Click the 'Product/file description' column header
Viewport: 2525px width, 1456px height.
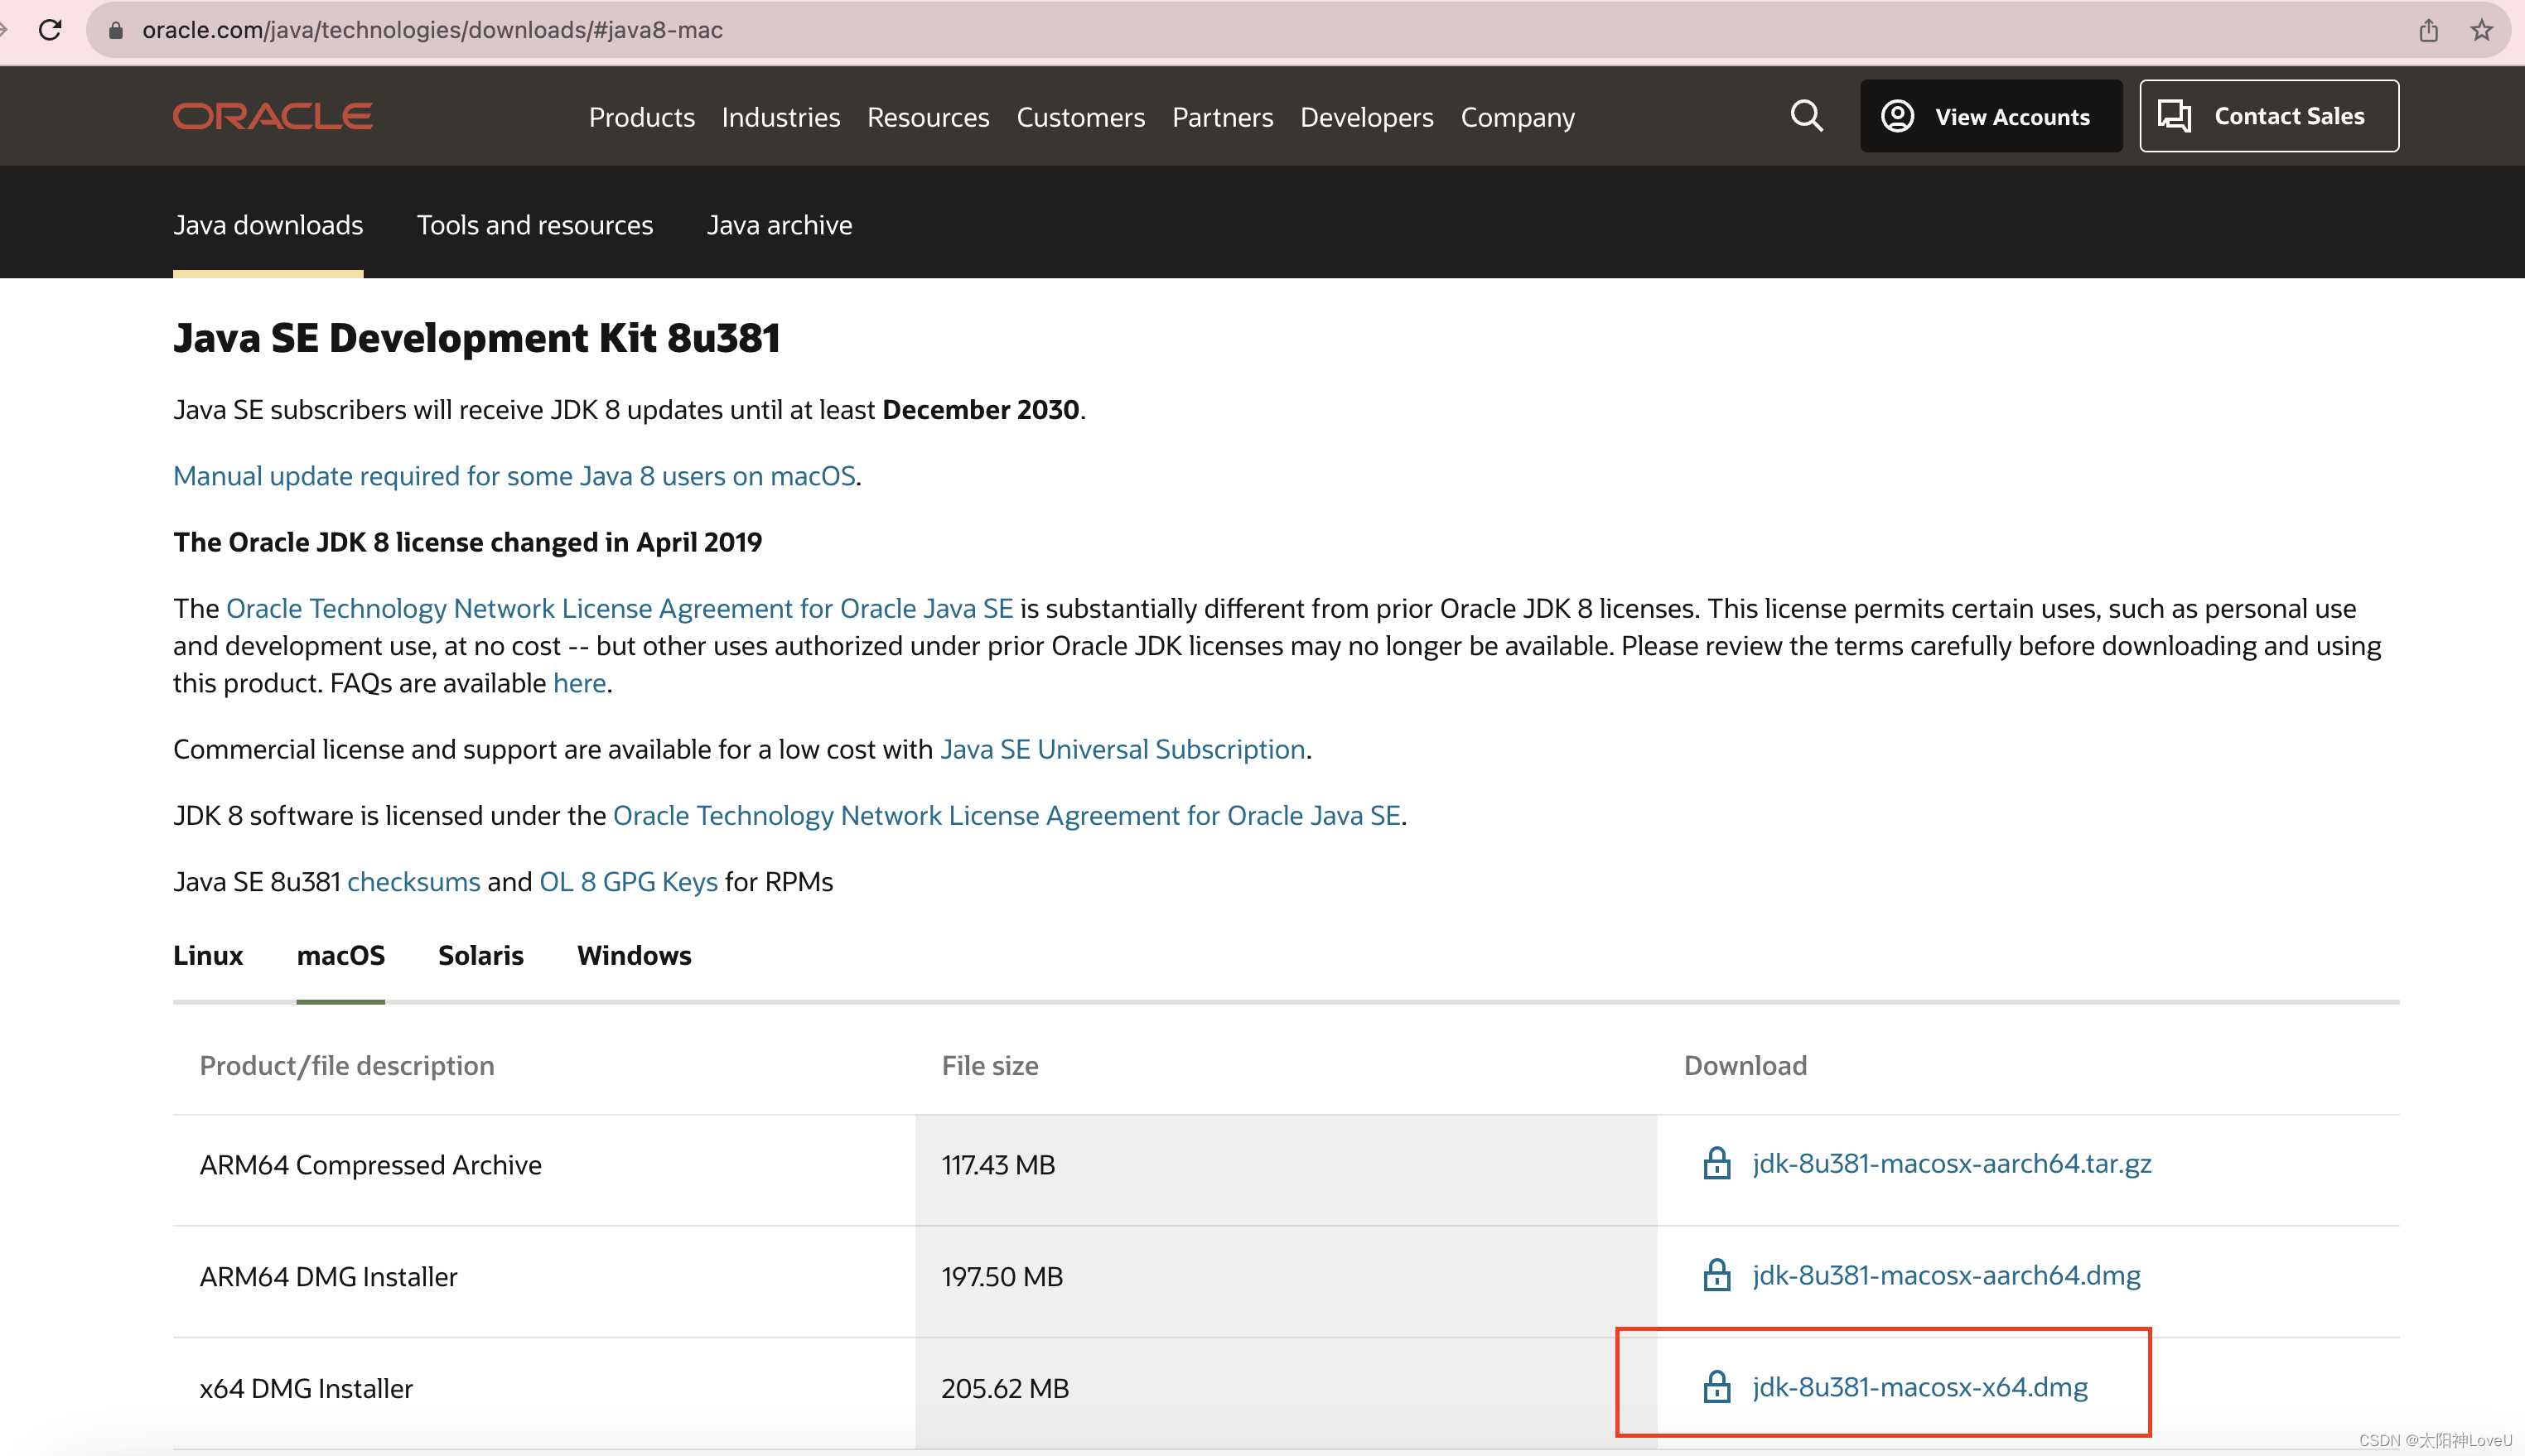347,1066
